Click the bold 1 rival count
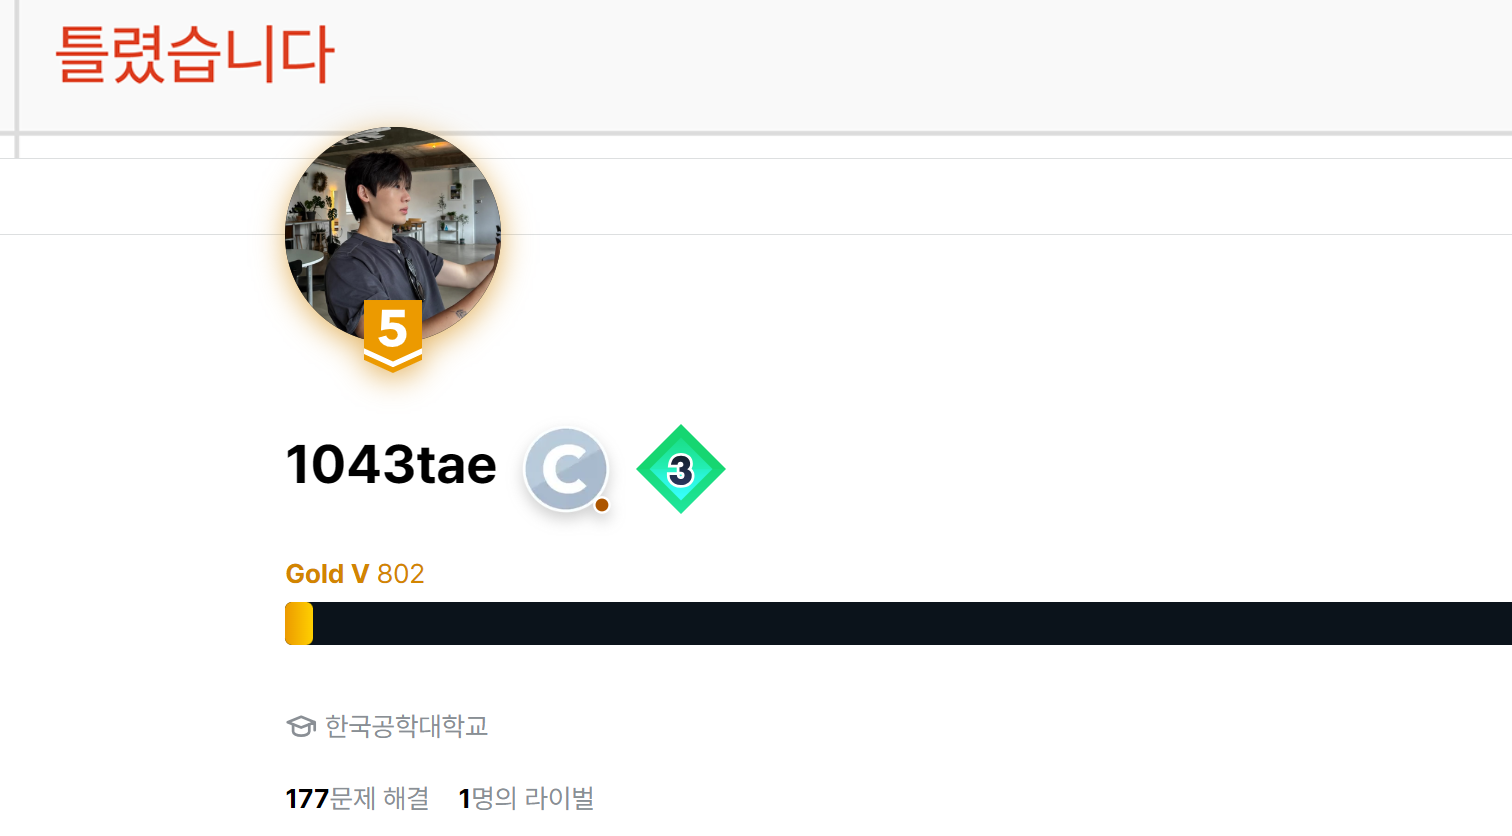This screenshot has width=1512, height=836. click(x=464, y=799)
